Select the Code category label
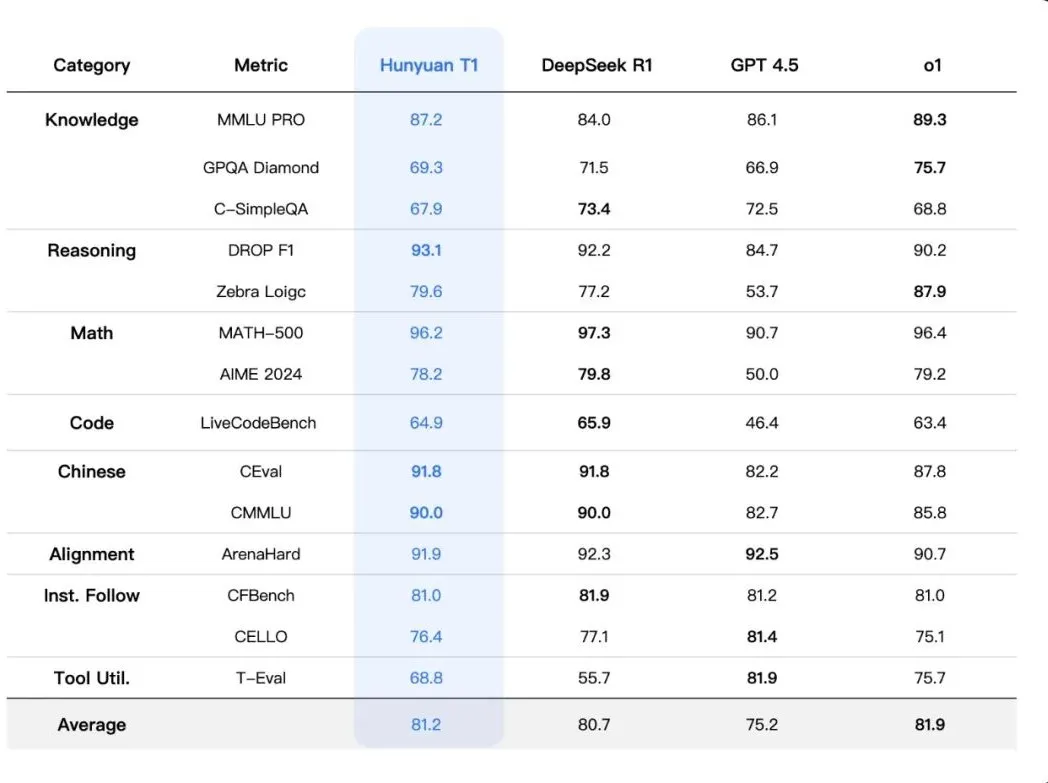The image size is (1048, 783). [92, 423]
